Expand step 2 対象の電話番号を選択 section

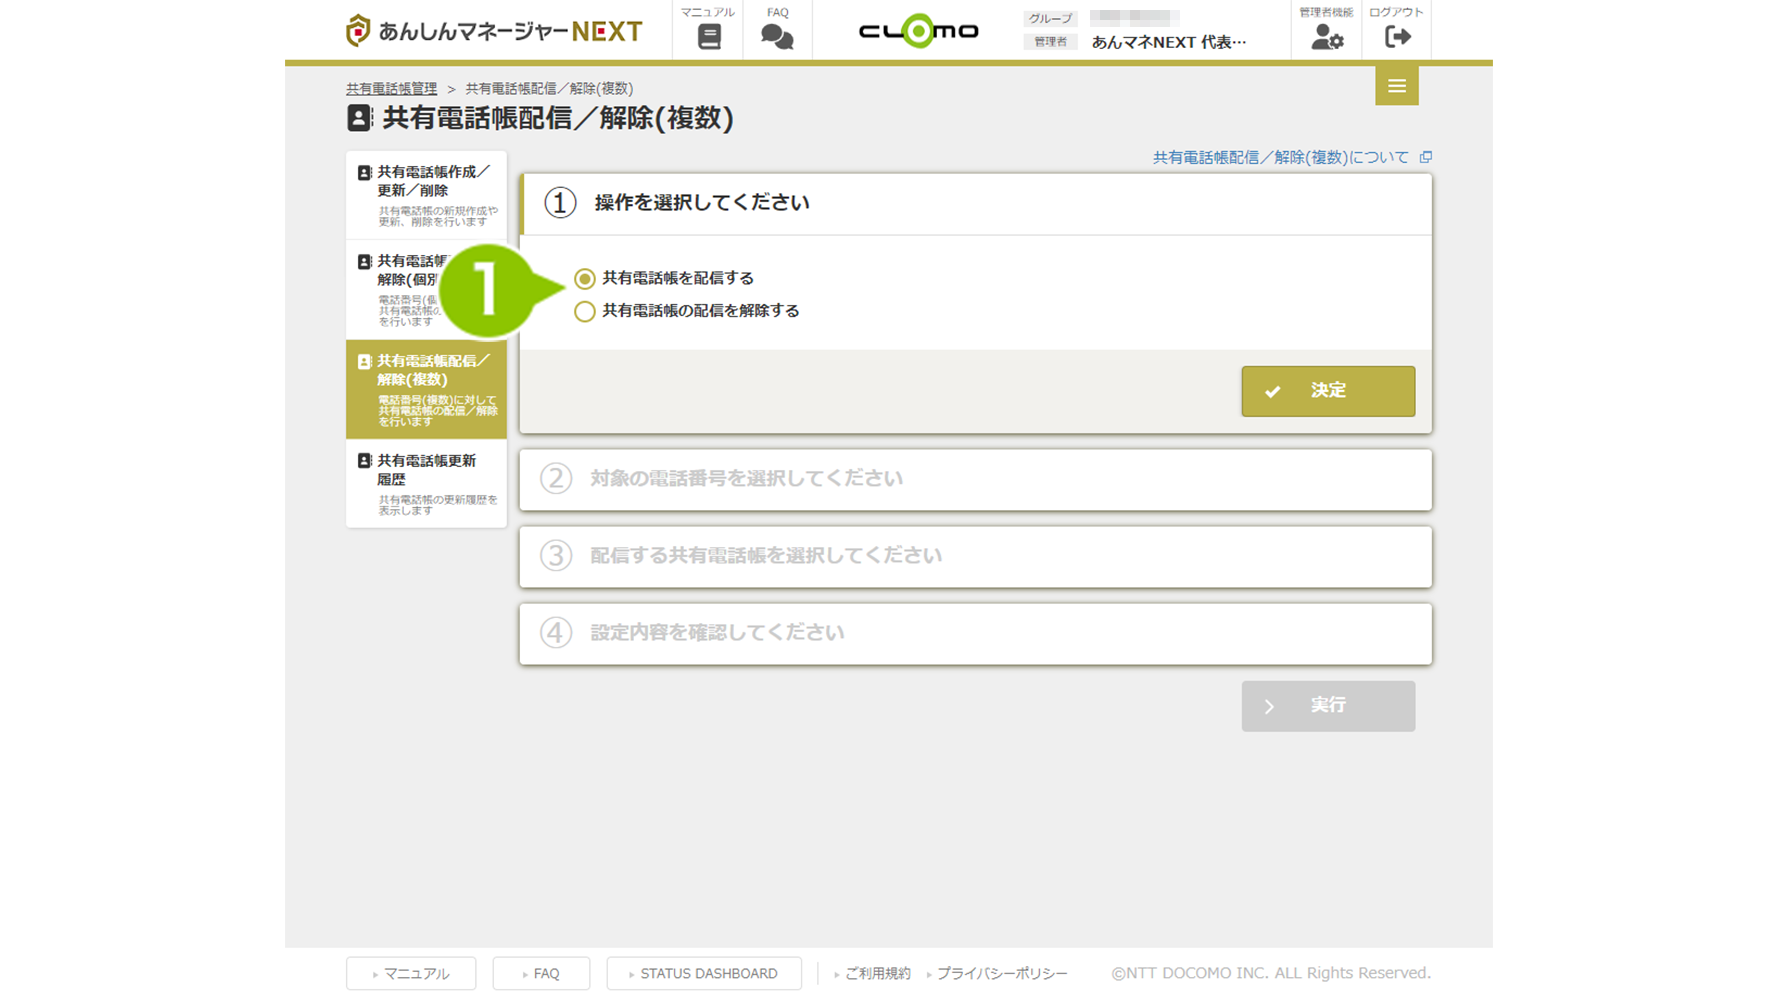click(975, 479)
